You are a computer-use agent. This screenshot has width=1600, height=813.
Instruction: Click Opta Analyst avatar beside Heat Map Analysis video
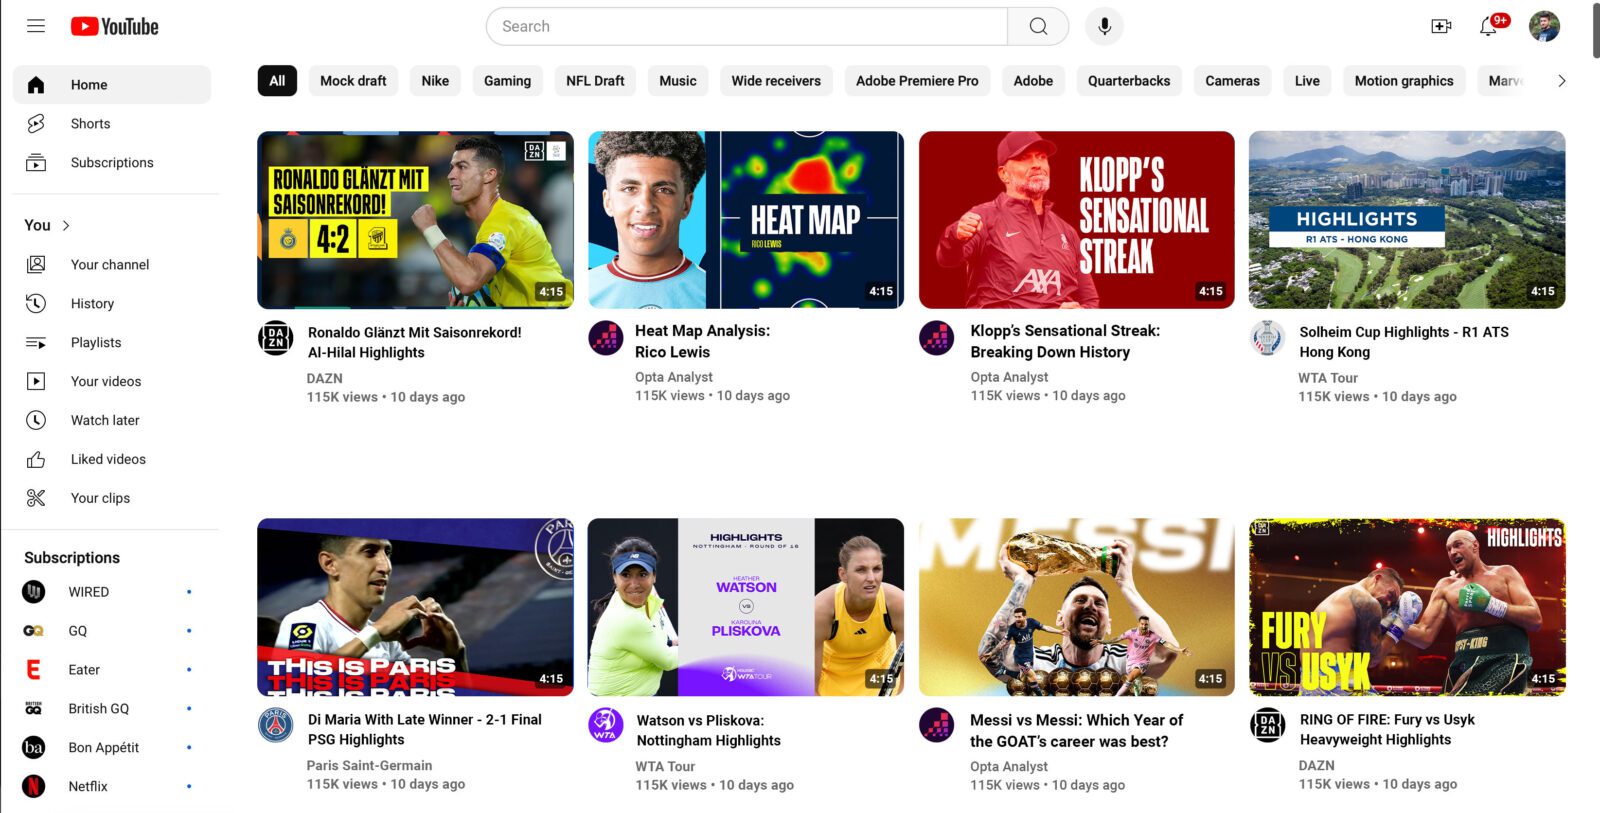coord(606,338)
